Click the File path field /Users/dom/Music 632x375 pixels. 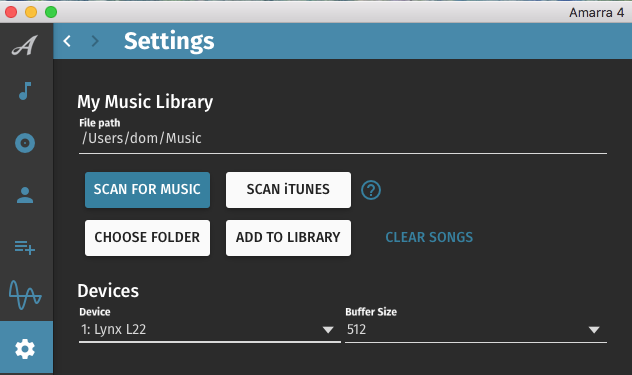click(343, 139)
